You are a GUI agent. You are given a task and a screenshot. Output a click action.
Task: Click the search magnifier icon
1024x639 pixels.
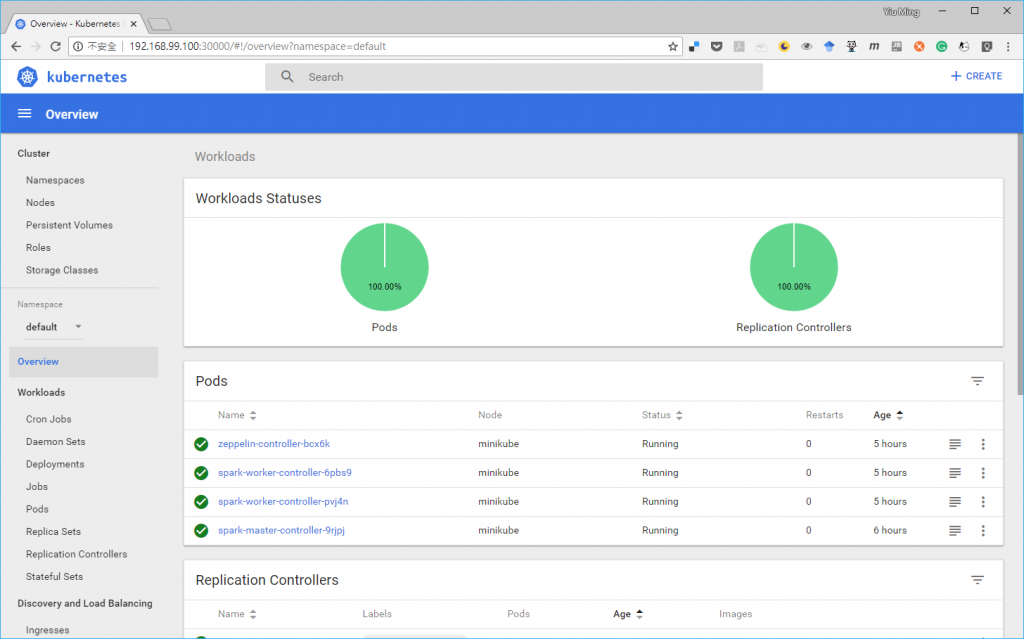click(287, 76)
